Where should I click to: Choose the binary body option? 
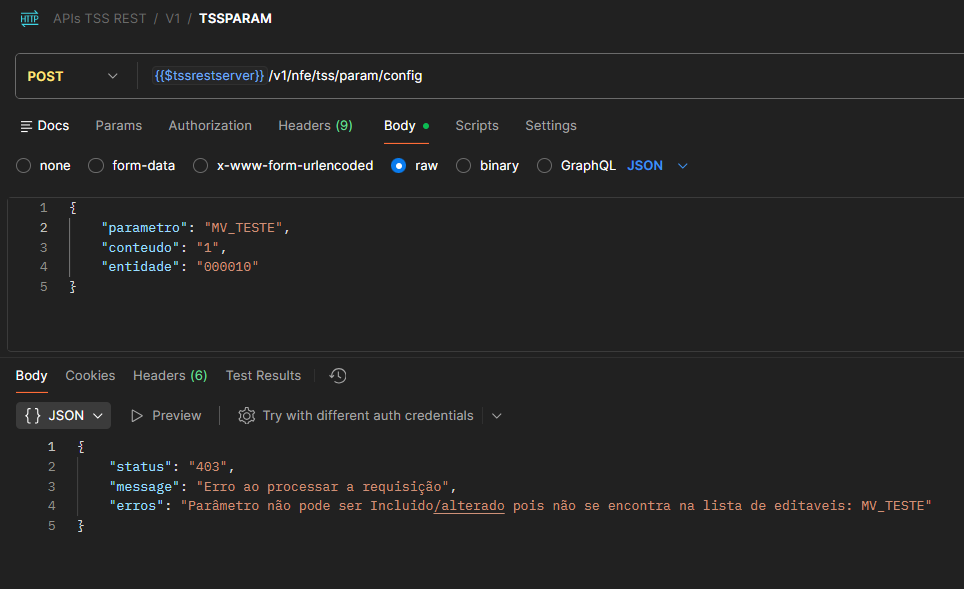pos(464,166)
